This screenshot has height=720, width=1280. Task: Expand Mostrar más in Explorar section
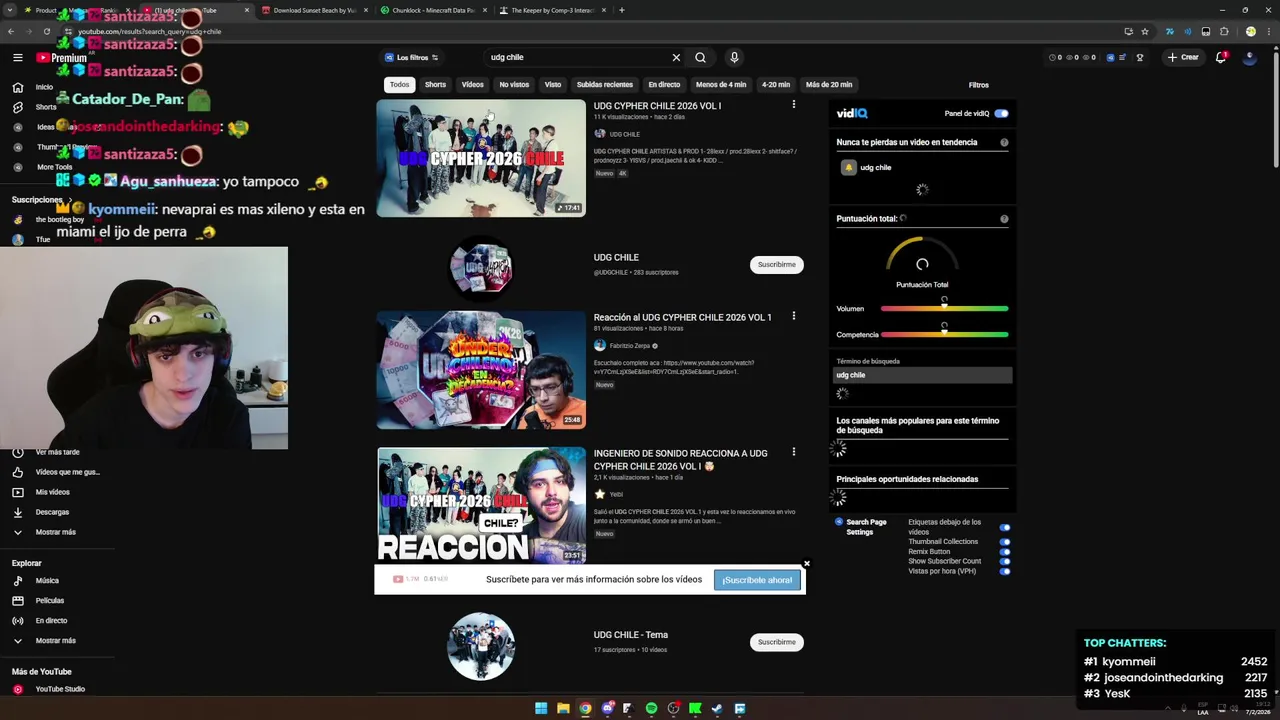(55, 640)
